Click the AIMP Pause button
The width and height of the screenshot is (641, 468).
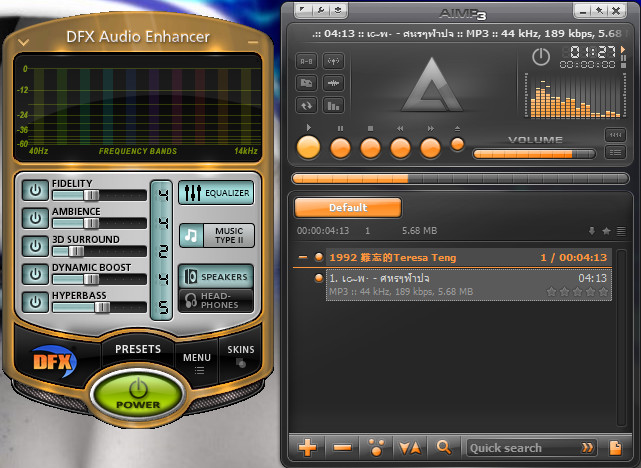point(340,148)
